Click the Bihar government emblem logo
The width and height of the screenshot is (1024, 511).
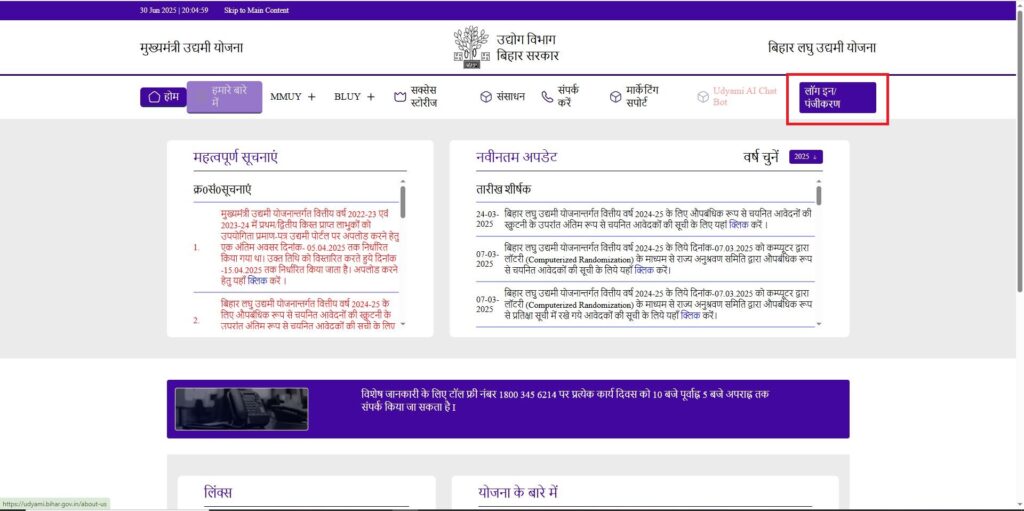click(x=471, y=47)
